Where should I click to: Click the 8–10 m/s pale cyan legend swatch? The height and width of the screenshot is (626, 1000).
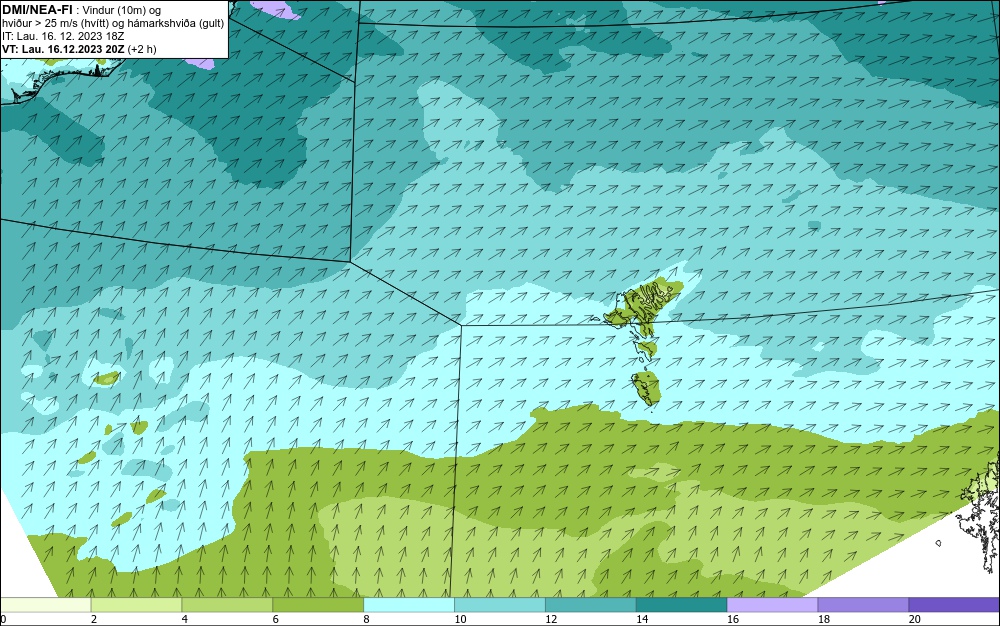tap(409, 604)
